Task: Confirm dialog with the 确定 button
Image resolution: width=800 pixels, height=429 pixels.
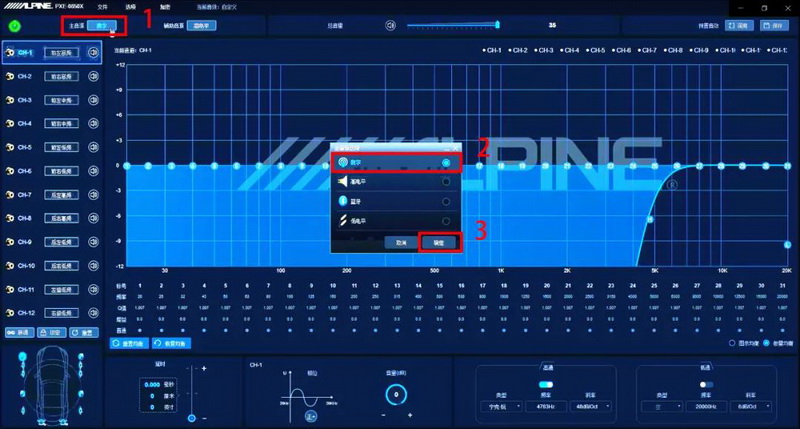Action: 439,243
